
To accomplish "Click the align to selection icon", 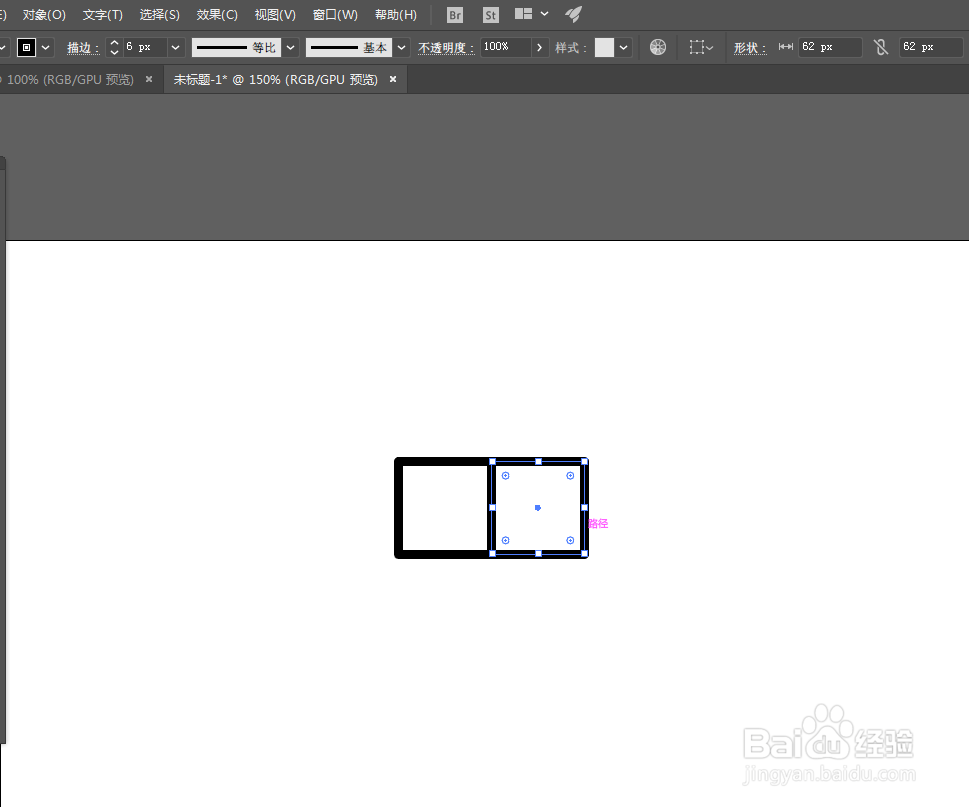I will point(697,47).
